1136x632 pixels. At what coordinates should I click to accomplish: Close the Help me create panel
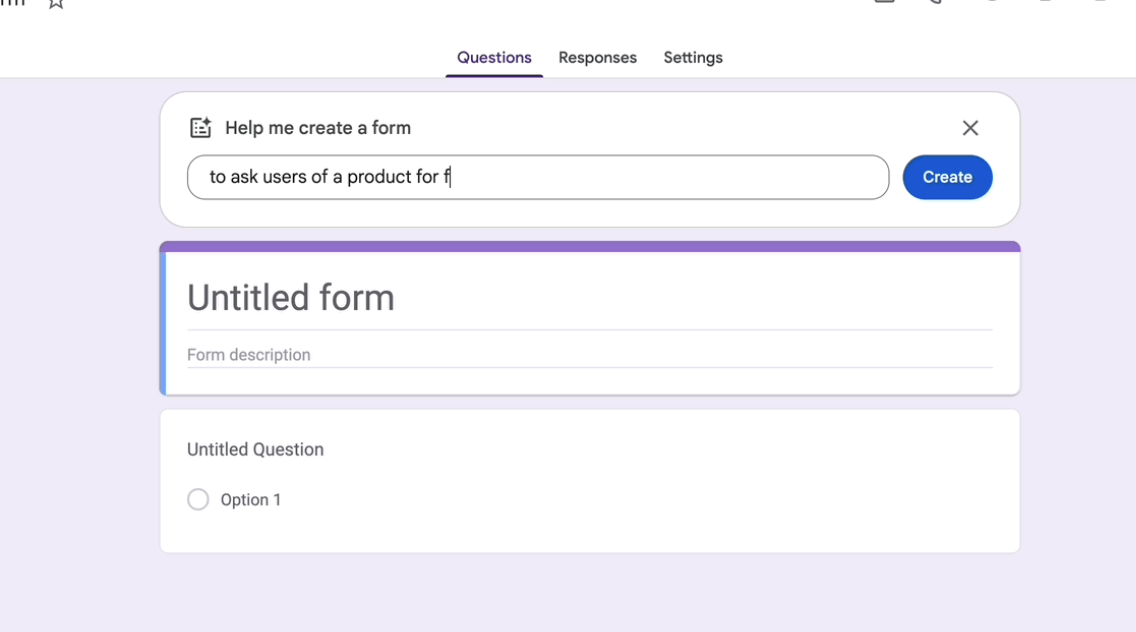tap(970, 128)
